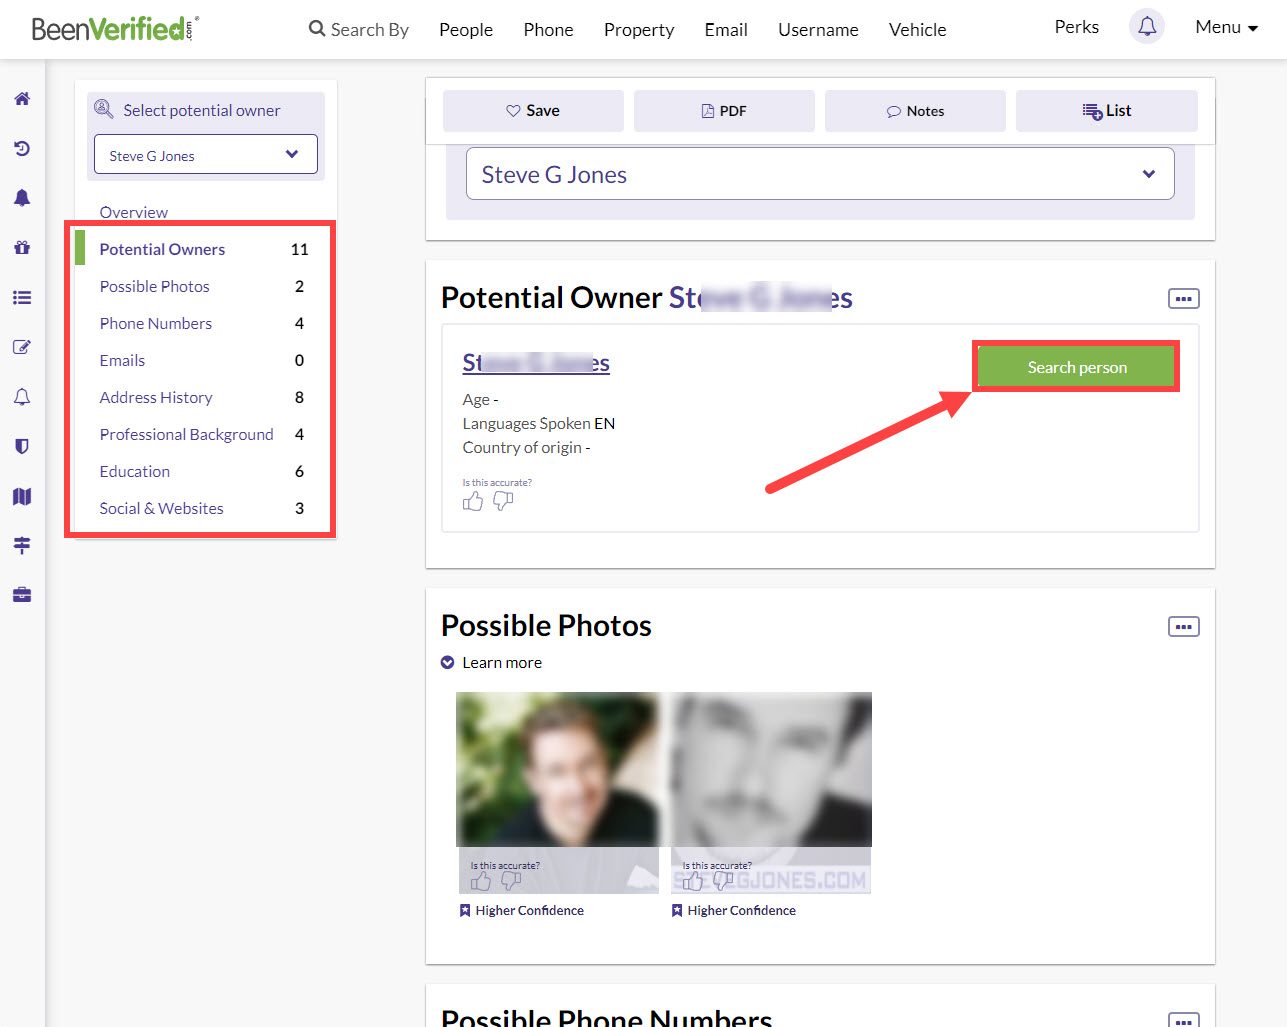Image resolution: width=1287 pixels, height=1027 pixels.
Task: Open the blurred owner name link
Action: tap(536, 362)
